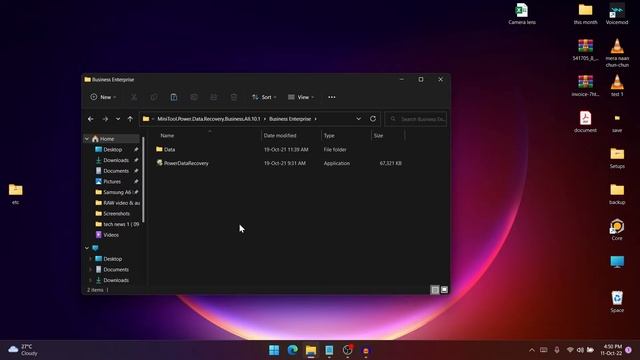Expand the lower Desktop tree node

(x=90, y=259)
